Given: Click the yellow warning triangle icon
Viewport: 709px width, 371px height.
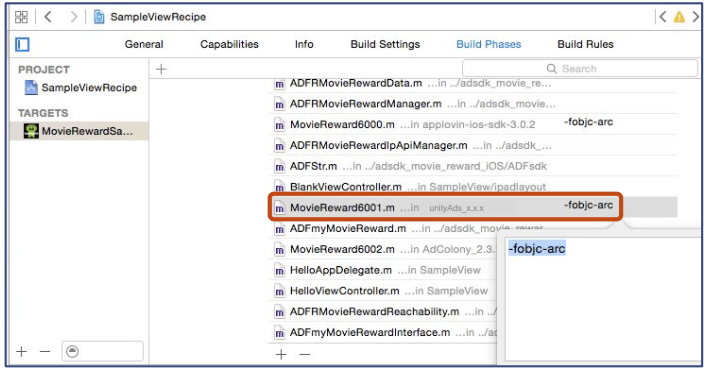Looking at the screenshot, I should point(679,17).
